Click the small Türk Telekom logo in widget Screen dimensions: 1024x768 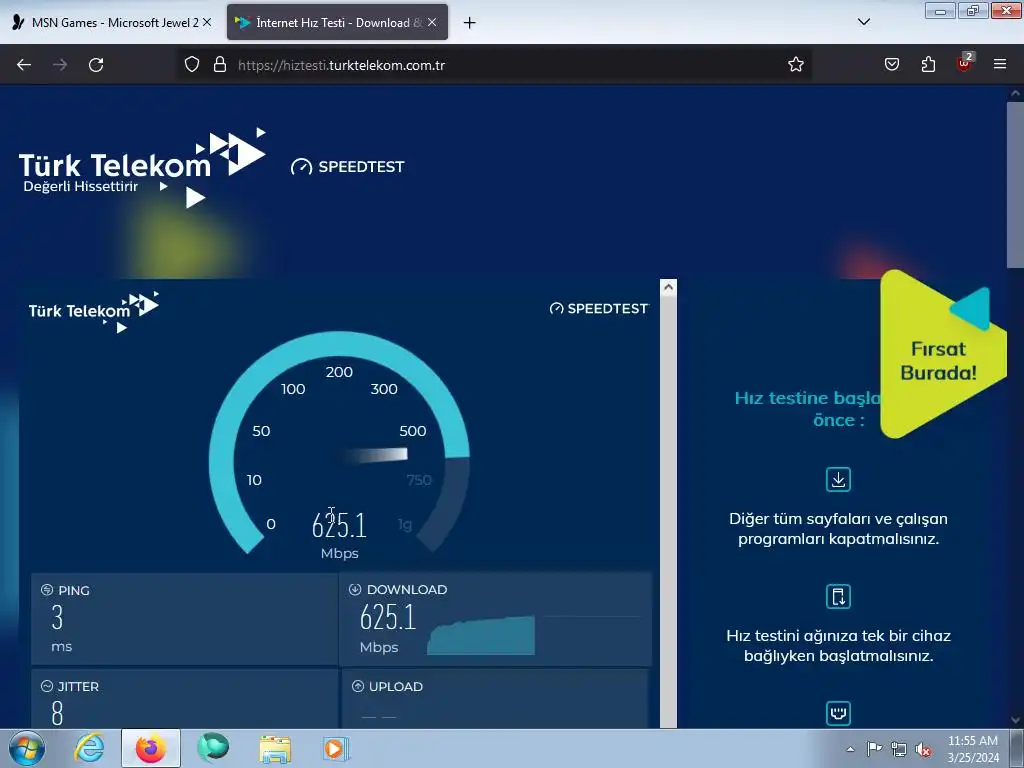click(93, 312)
